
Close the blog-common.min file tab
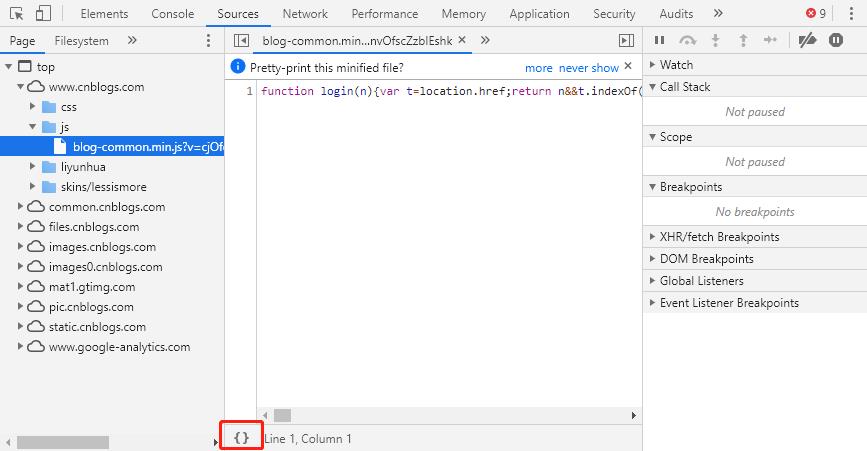462,40
